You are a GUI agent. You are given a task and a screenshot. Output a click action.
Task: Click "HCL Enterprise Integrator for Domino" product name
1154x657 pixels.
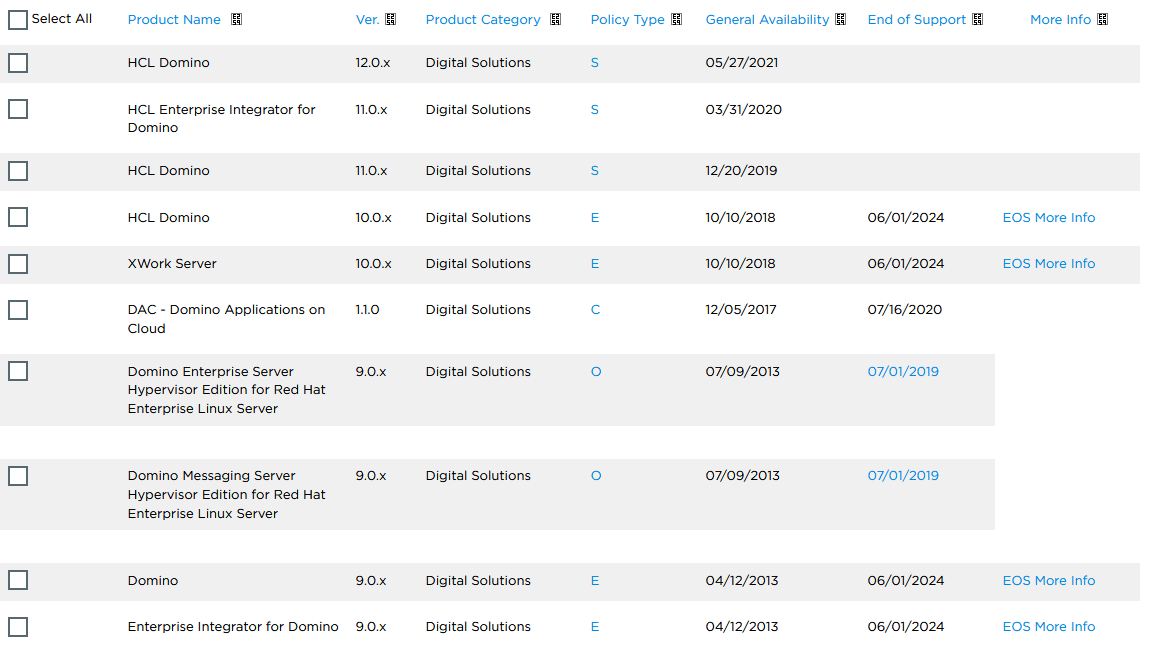tap(222, 118)
